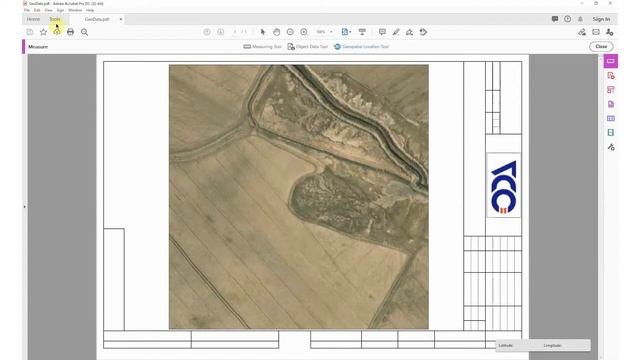Viewport: 640px width, 360px height.
Task: Open the page fit options dropdown
Action: [x=346, y=32]
